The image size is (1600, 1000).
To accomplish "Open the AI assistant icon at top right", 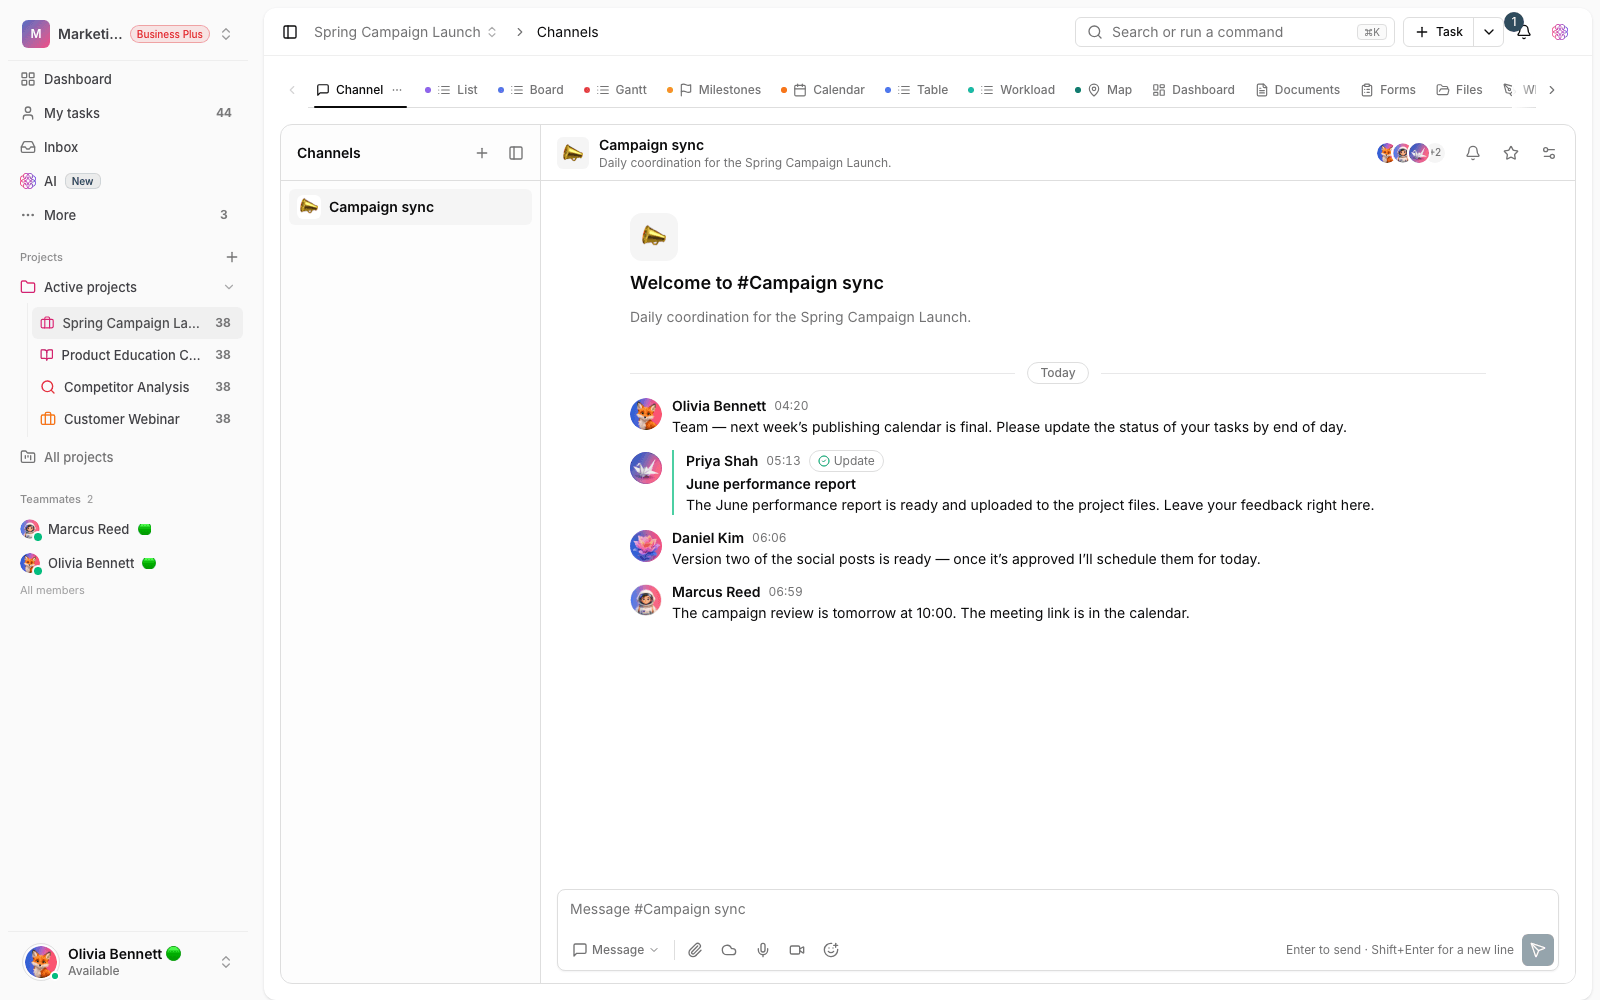I will (1560, 32).
